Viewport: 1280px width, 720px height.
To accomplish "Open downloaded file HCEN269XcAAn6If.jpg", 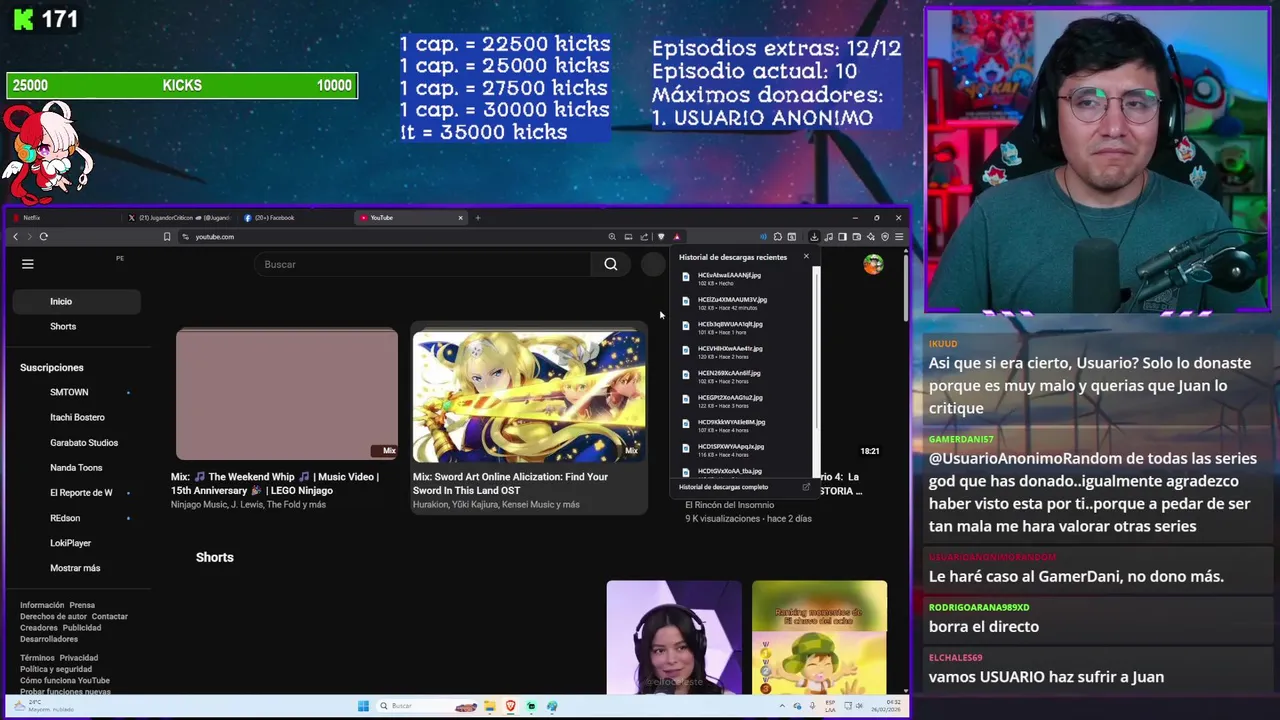I will 745,377.
